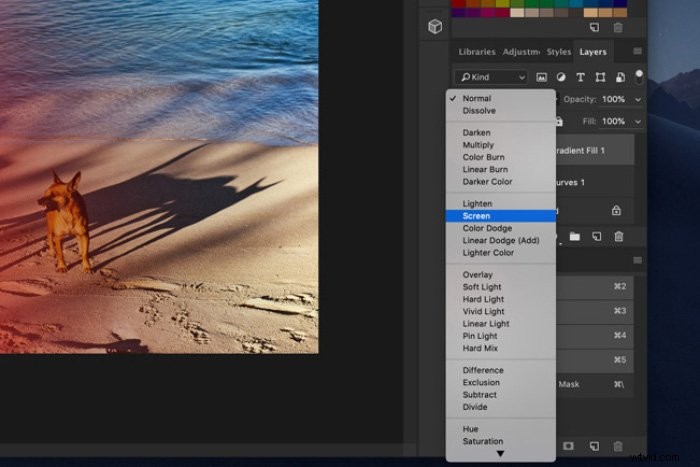Image resolution: width=700 pixels, height=467 pixels.
Task: Open the Channels panel options menu
Action: [x=638, y=260]
